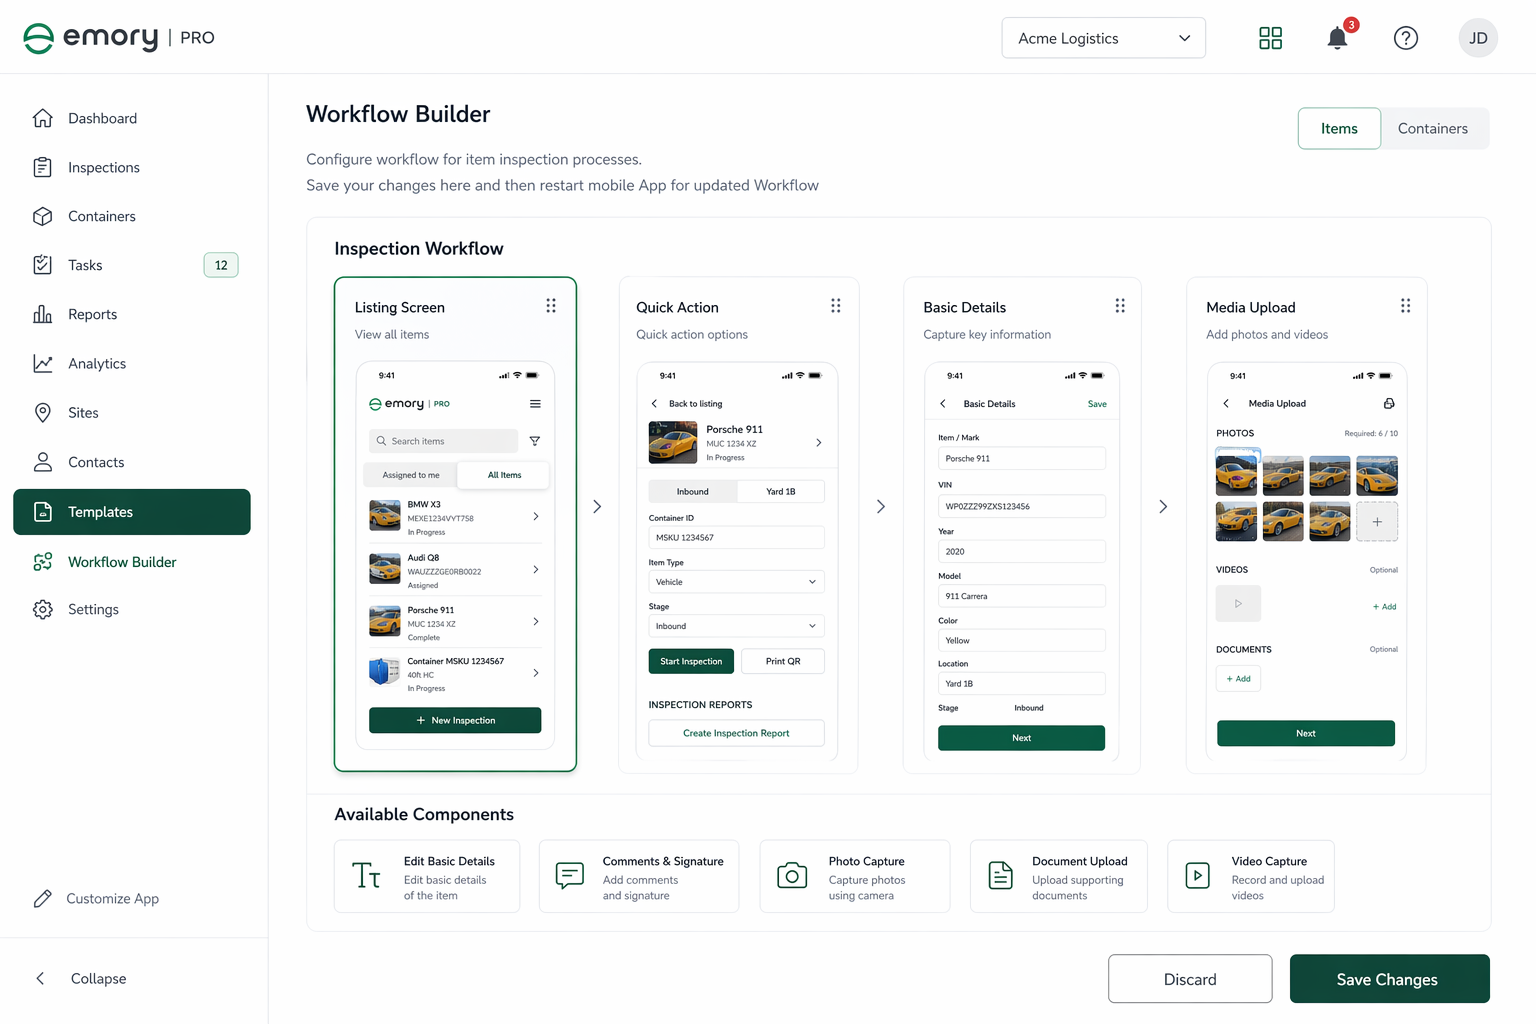The height and width of the screenshot is (1024, 1536).
Task: Click the Save Changes button
Action: point(1389,979)
